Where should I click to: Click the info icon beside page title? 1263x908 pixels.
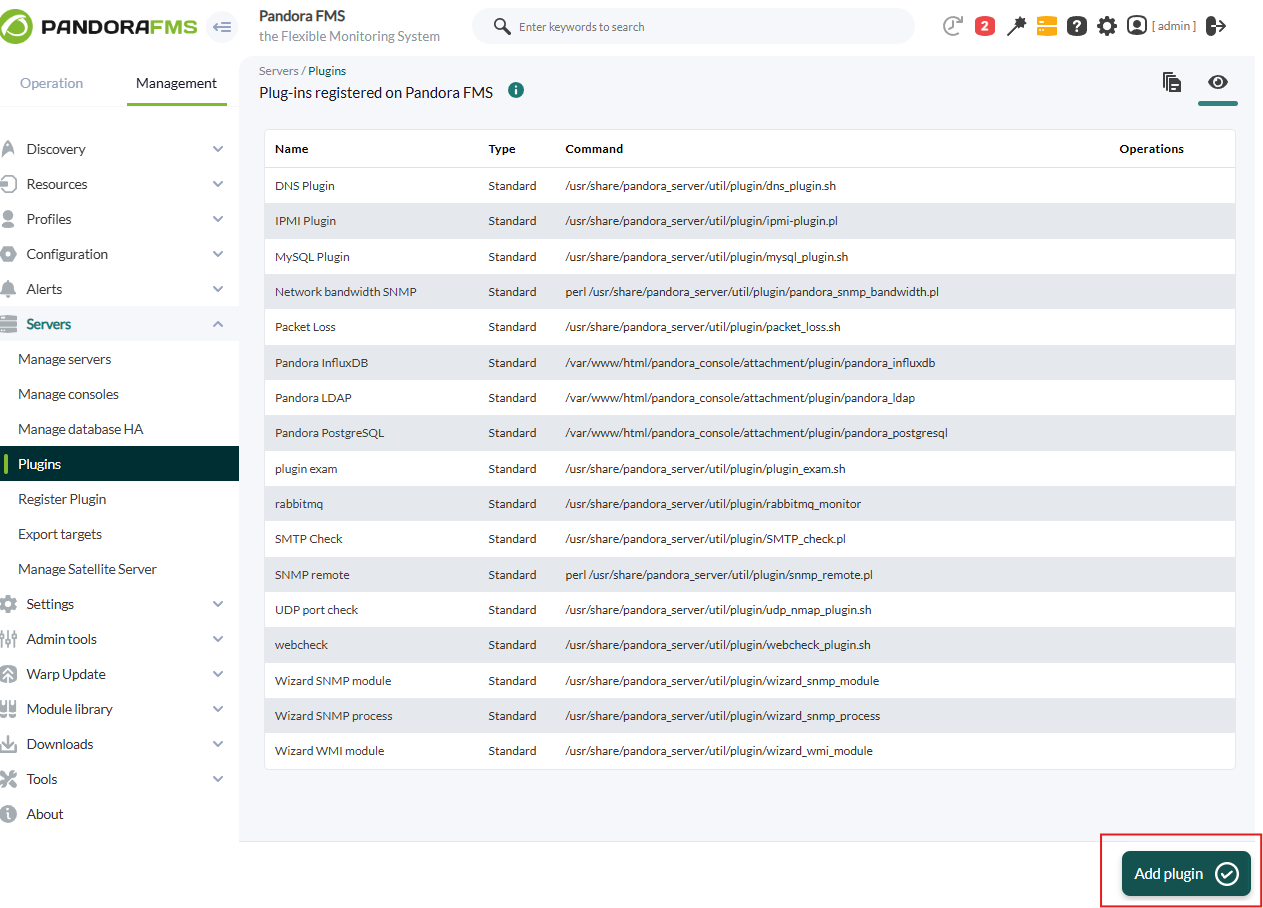(x=516, y=90)
